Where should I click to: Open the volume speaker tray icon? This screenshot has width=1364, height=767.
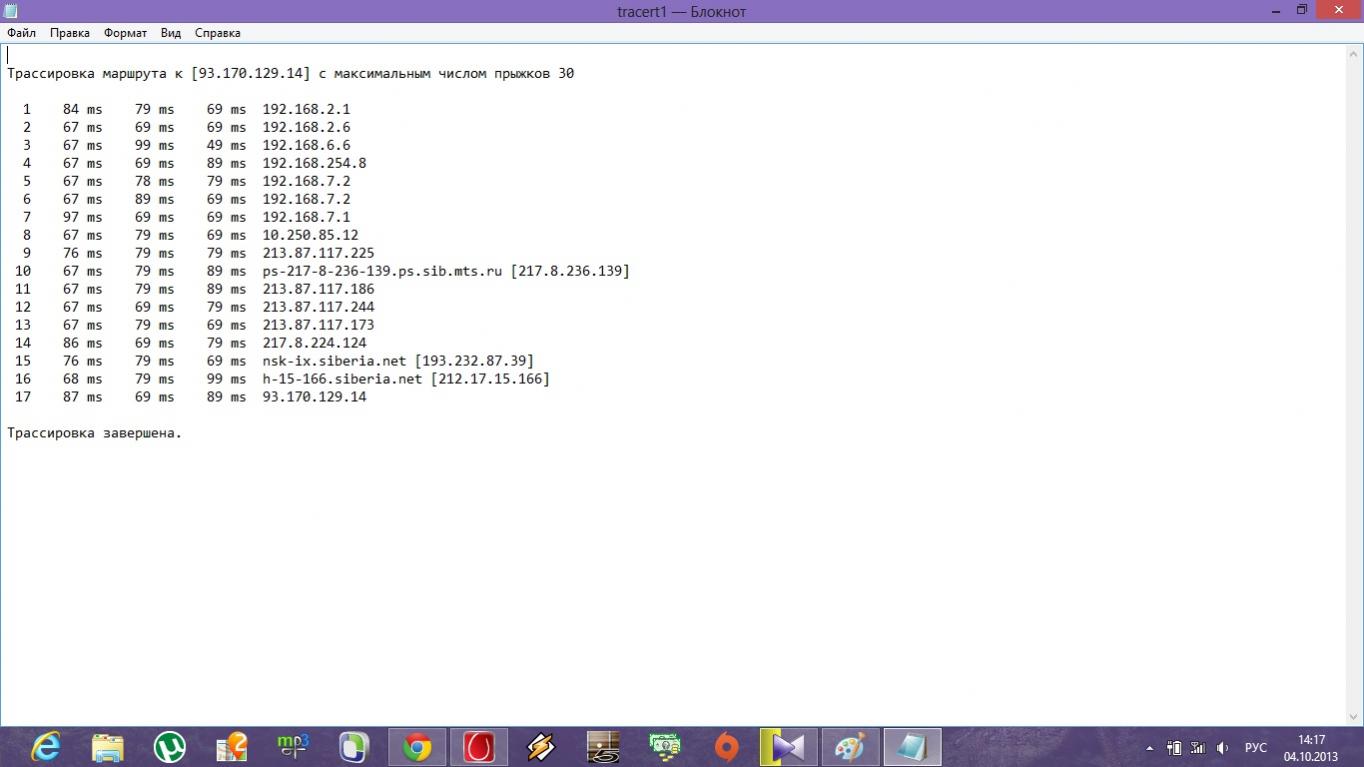1222,748
